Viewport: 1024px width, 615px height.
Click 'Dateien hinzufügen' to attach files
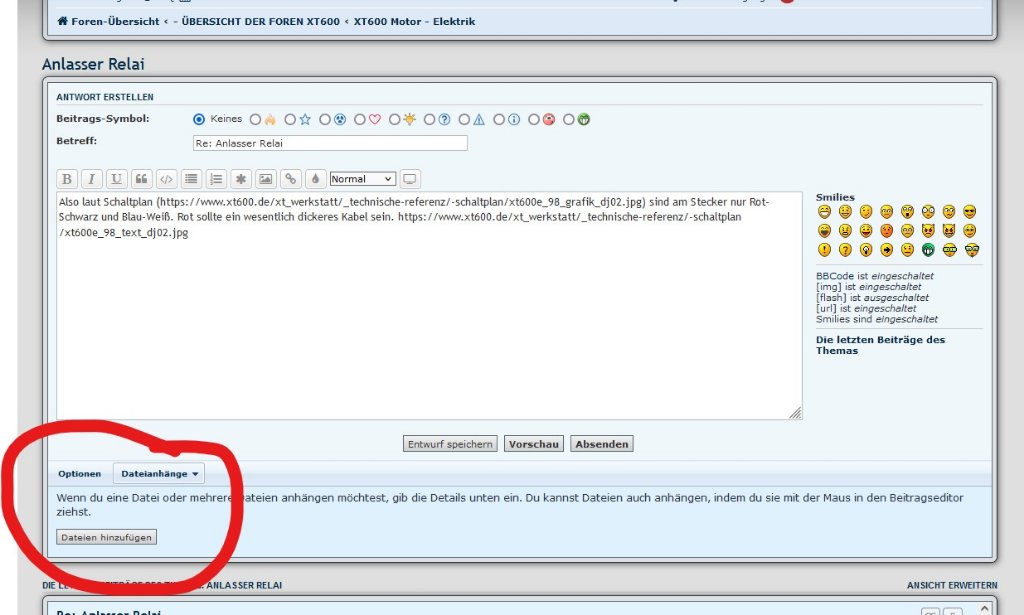click(107, 537)
